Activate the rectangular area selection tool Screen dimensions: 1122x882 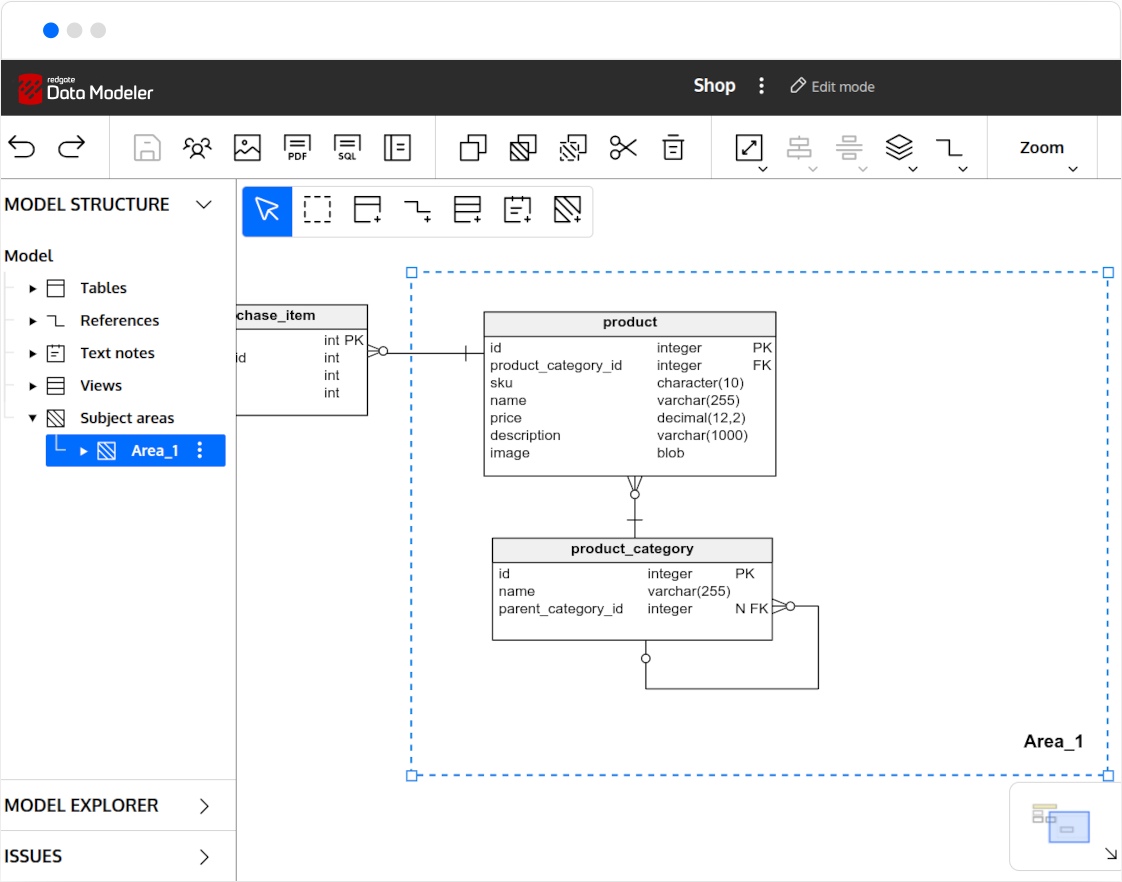317,210
